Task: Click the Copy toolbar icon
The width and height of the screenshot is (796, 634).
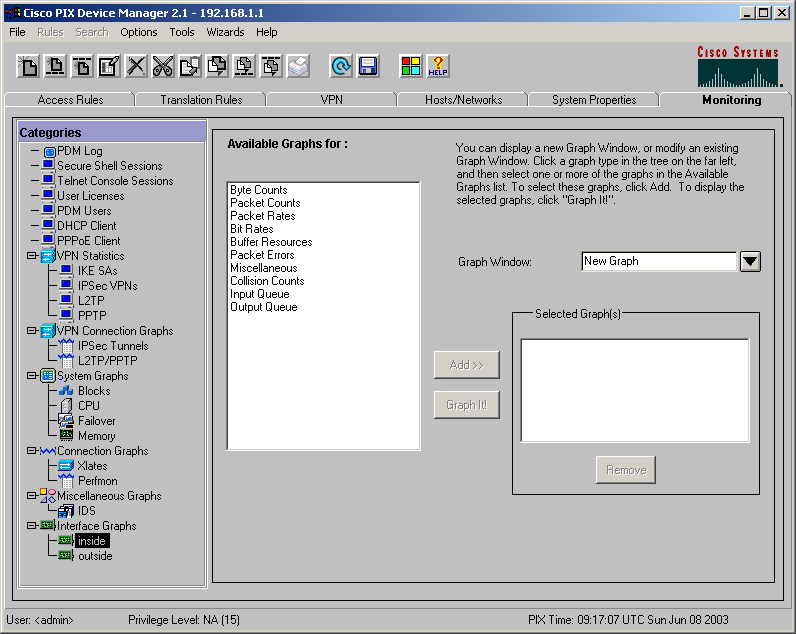Action: coord(190,66)
